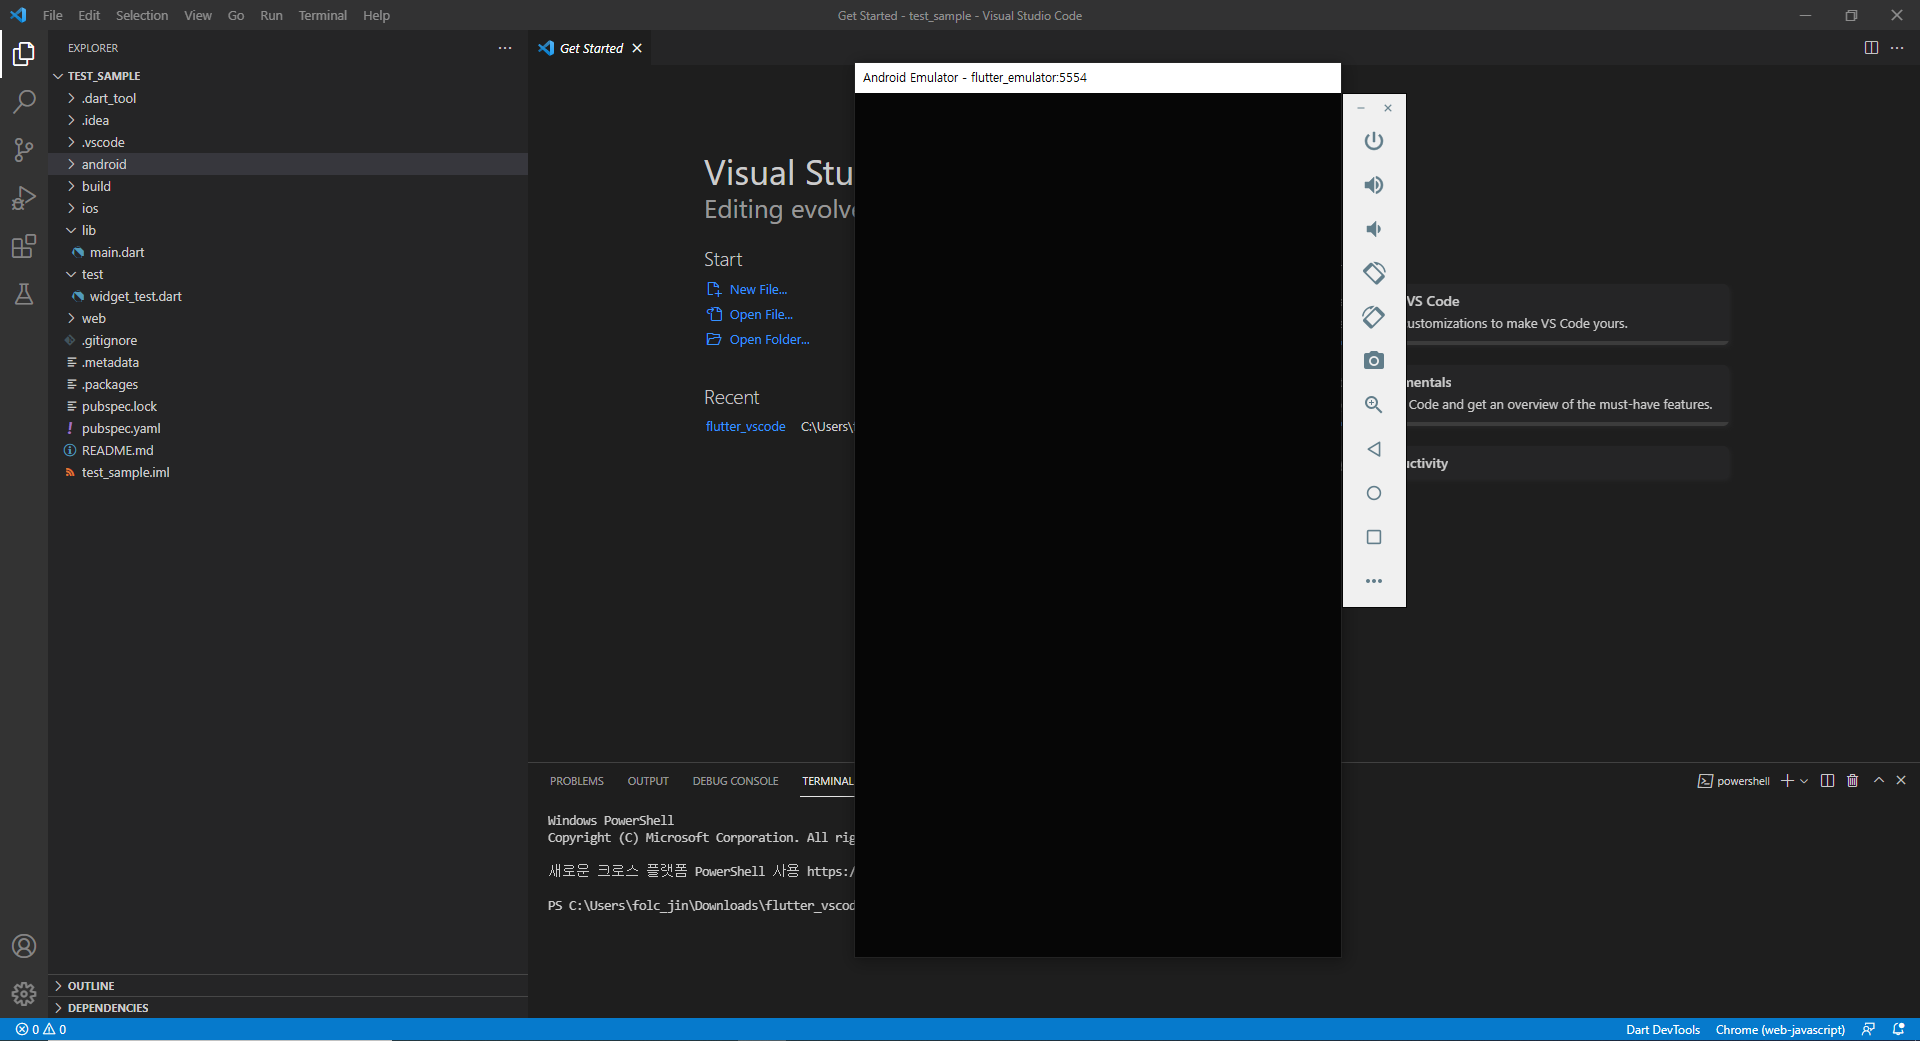Rotate emulator right
The width and height of the screenshot is (1920, 1041).
(1374, 317)
